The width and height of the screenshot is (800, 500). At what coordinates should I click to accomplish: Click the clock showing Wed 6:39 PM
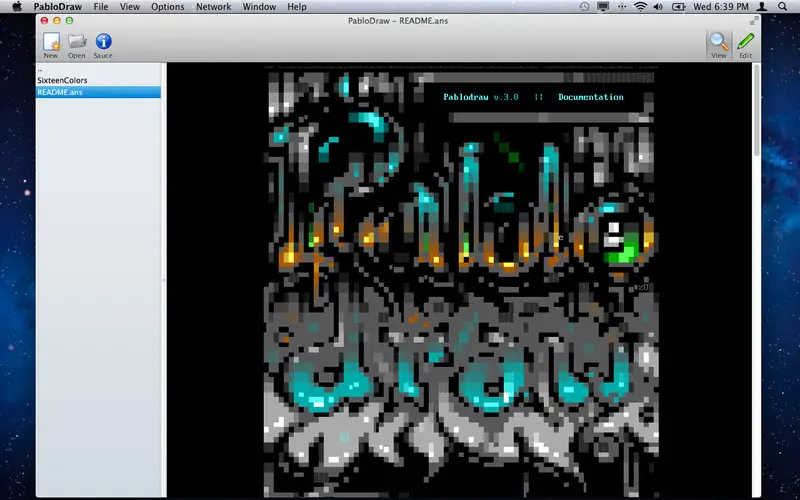coord(720,7)
